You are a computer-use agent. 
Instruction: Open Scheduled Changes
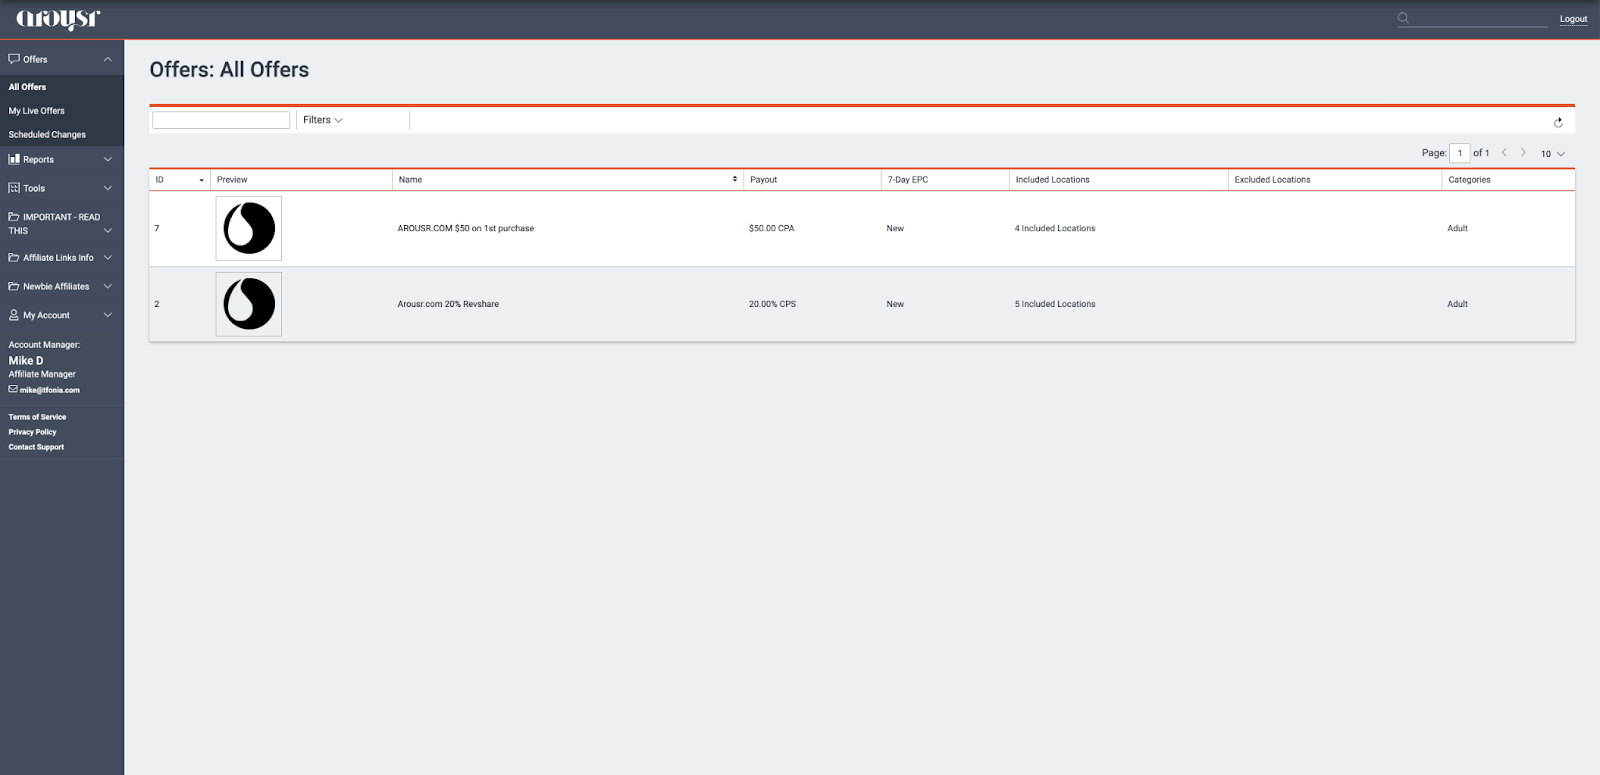(47, 135)
